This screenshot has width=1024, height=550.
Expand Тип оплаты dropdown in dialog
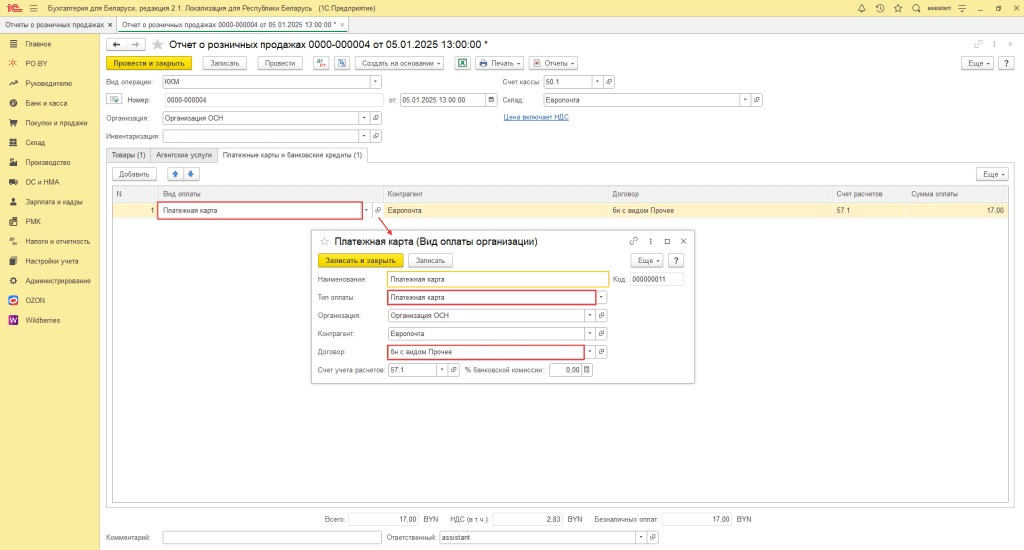pos(601,297)
